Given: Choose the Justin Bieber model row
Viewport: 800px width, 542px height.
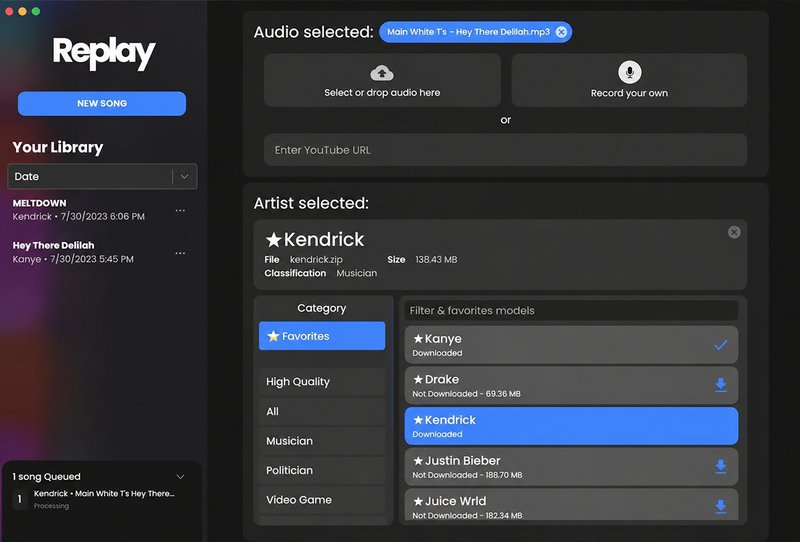Looking at the screenshot, I should (571, 466).
